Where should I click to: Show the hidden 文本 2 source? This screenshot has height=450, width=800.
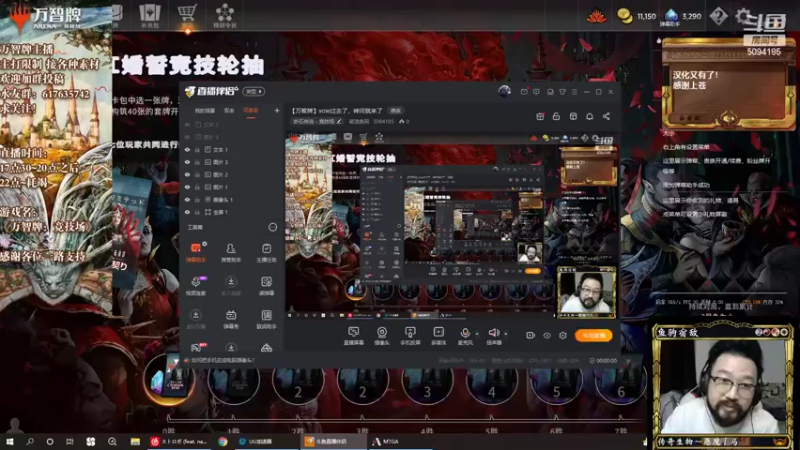(187, 124)
